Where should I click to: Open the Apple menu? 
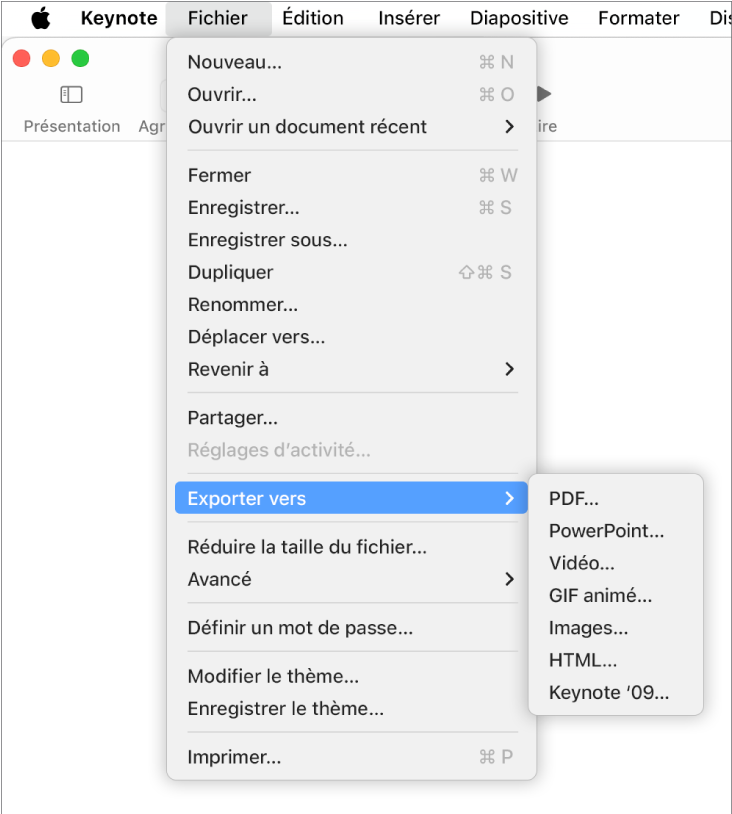pos(40,17)
